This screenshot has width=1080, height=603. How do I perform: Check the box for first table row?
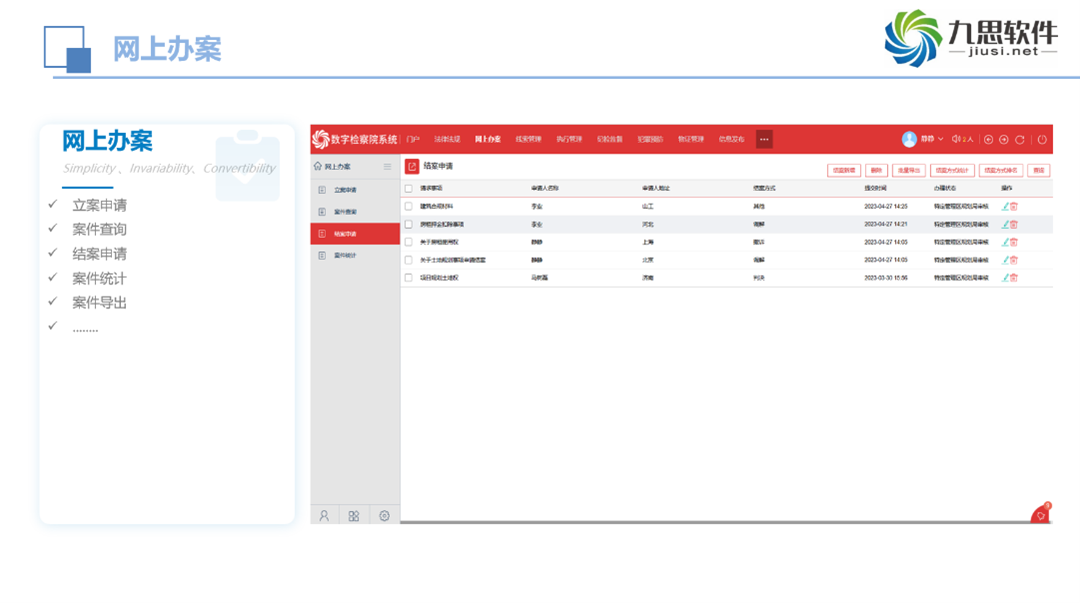pyautogui.click(x=408, y=207)
